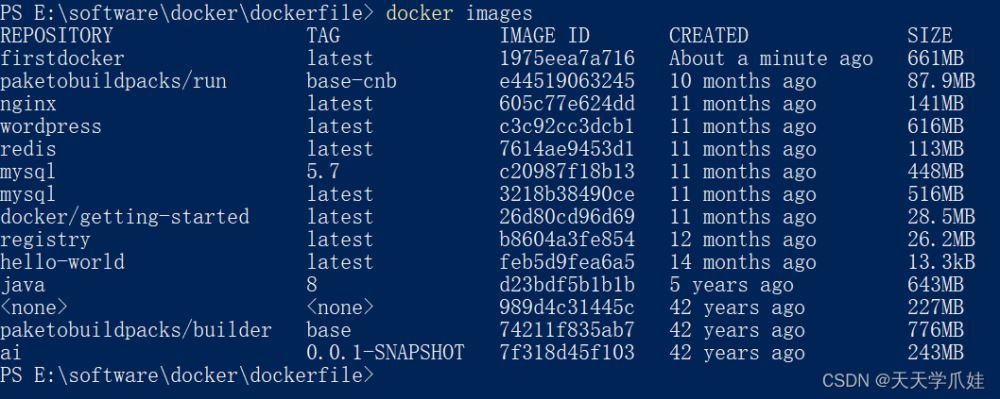
Task: Click the 13.3kB size value
Action: [x=941, y=263]
